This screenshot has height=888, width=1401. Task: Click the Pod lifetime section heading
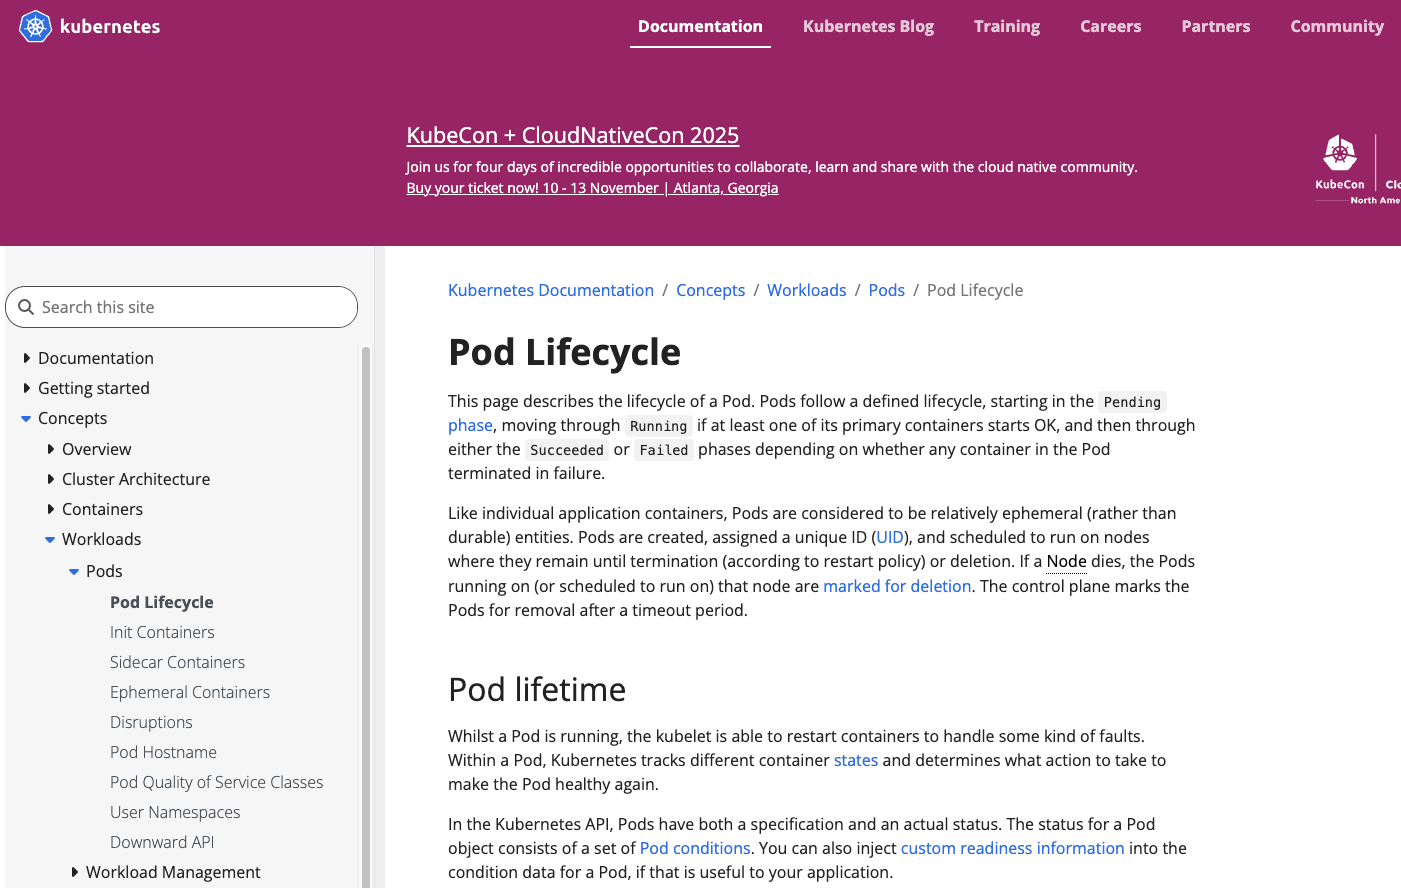[537, 690]
